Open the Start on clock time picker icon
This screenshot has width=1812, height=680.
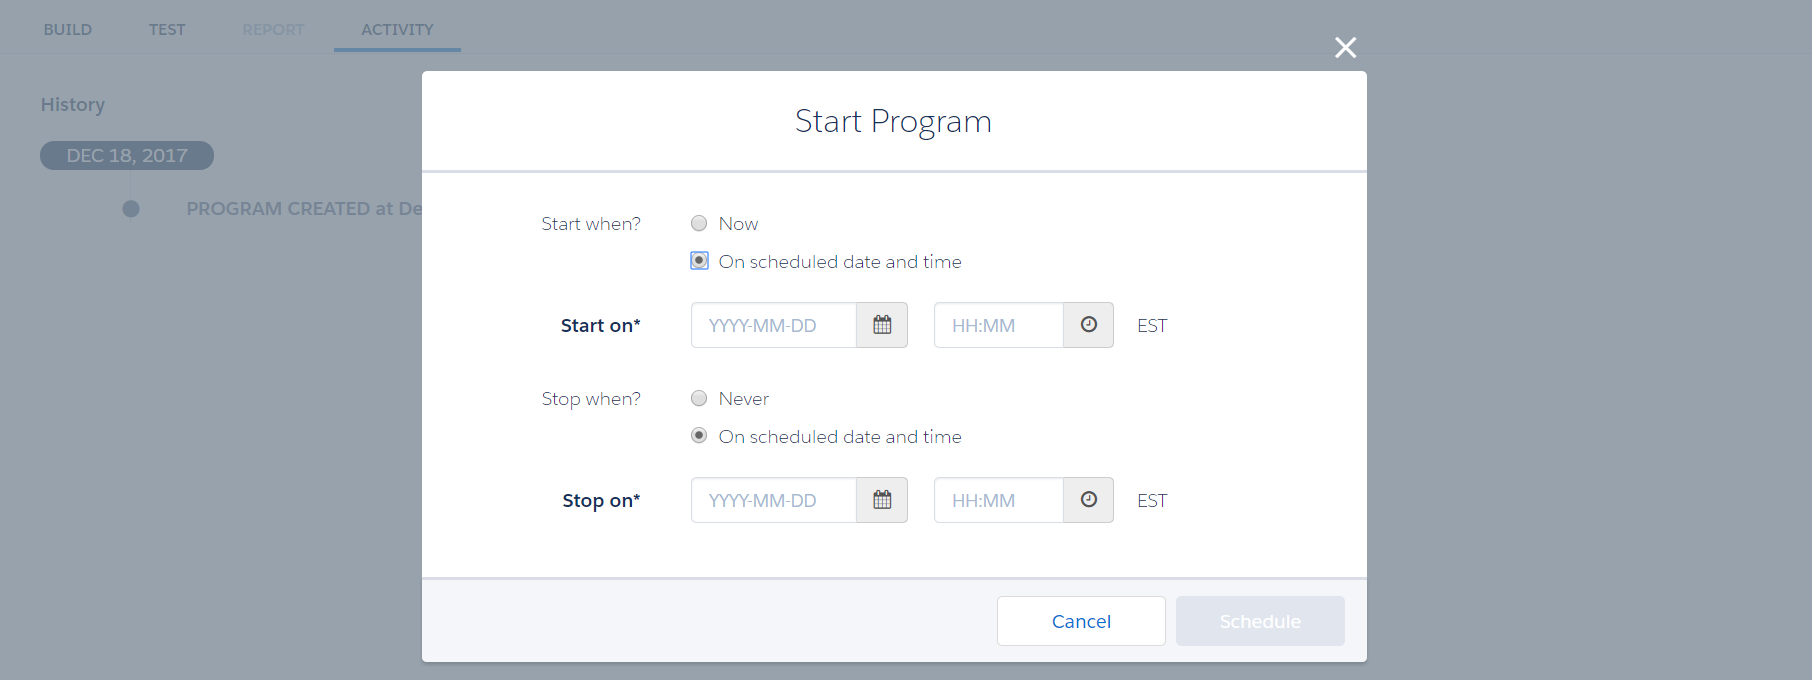click(1087, 325)
